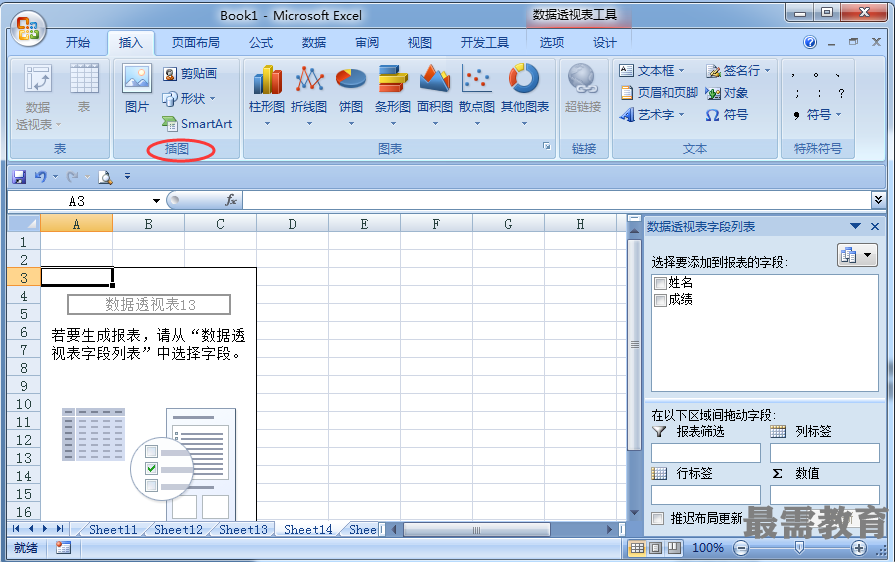The image size is (895, 562).
Task: Click the 100% zoom level
Action: (708, 548)
